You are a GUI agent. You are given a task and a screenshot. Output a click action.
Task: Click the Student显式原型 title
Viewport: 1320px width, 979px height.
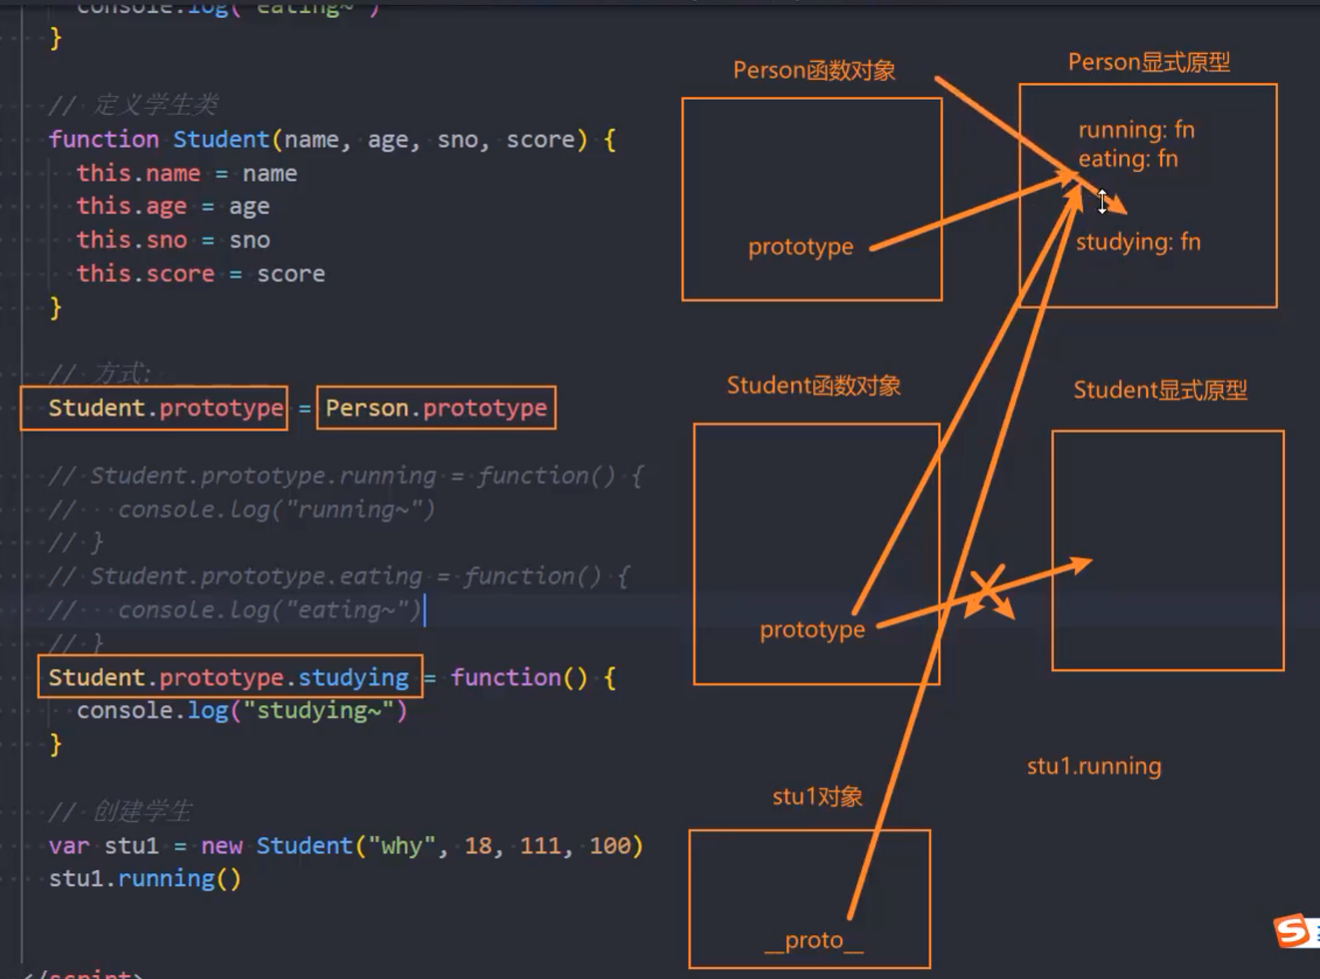click(1160, 390)
